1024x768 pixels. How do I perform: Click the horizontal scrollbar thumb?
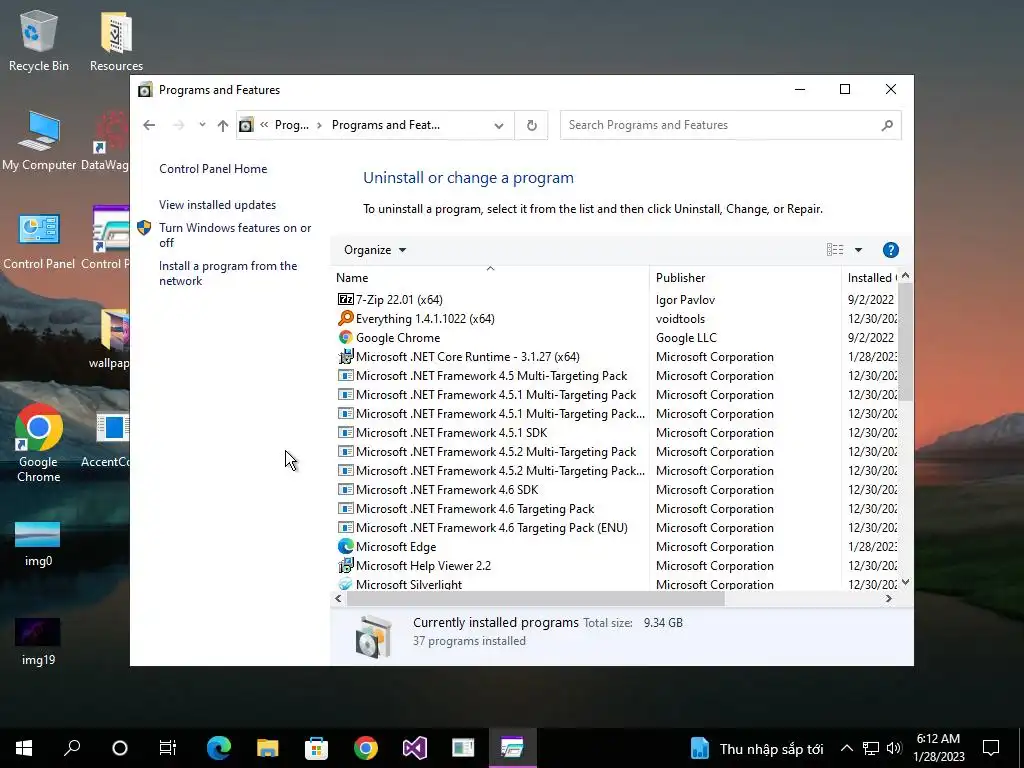pyautogui.click(x=536, y=598)
